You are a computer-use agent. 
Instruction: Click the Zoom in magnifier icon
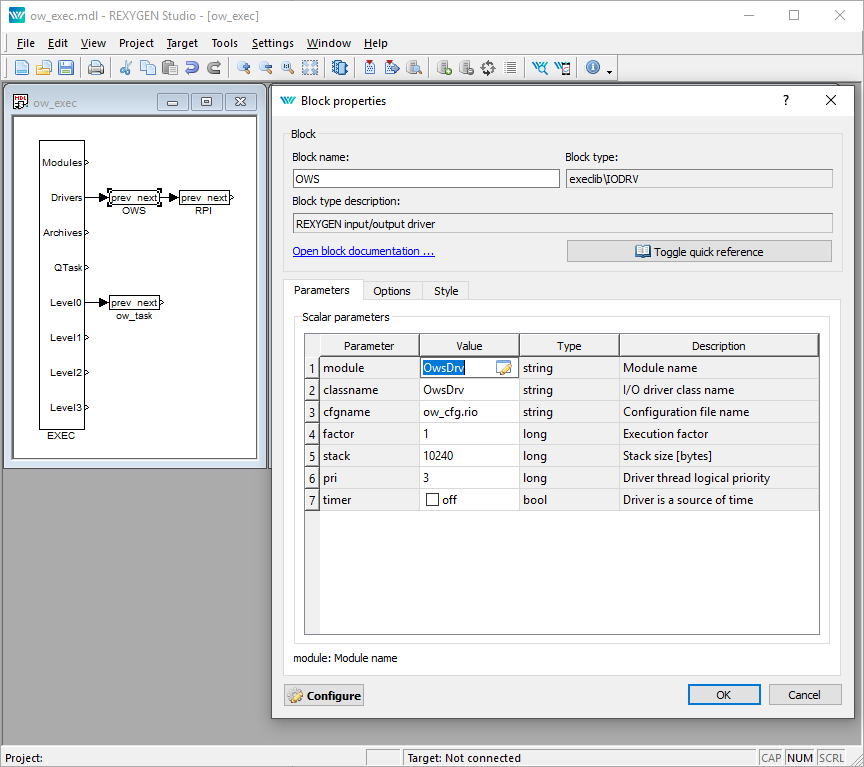[x=244, y=68]
